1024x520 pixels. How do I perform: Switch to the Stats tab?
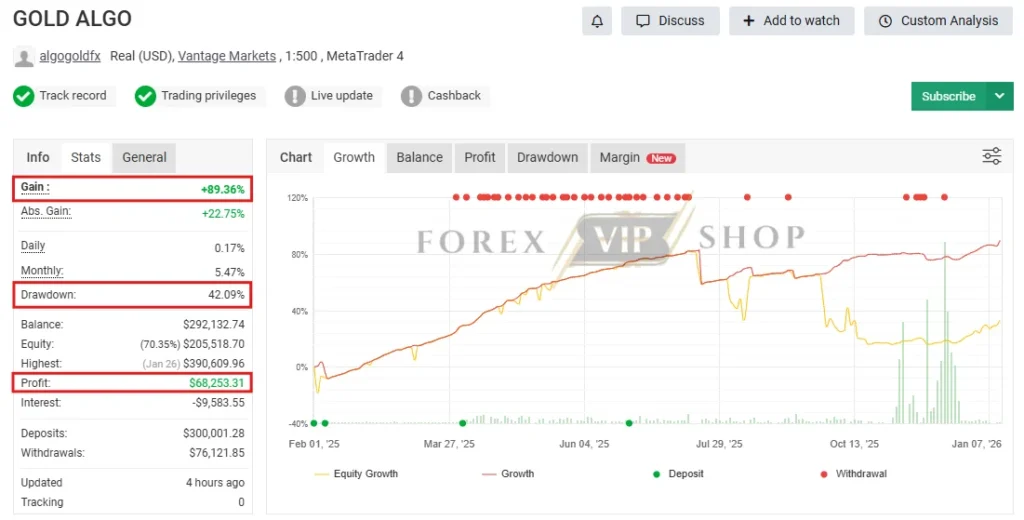[x=86, y=157]
